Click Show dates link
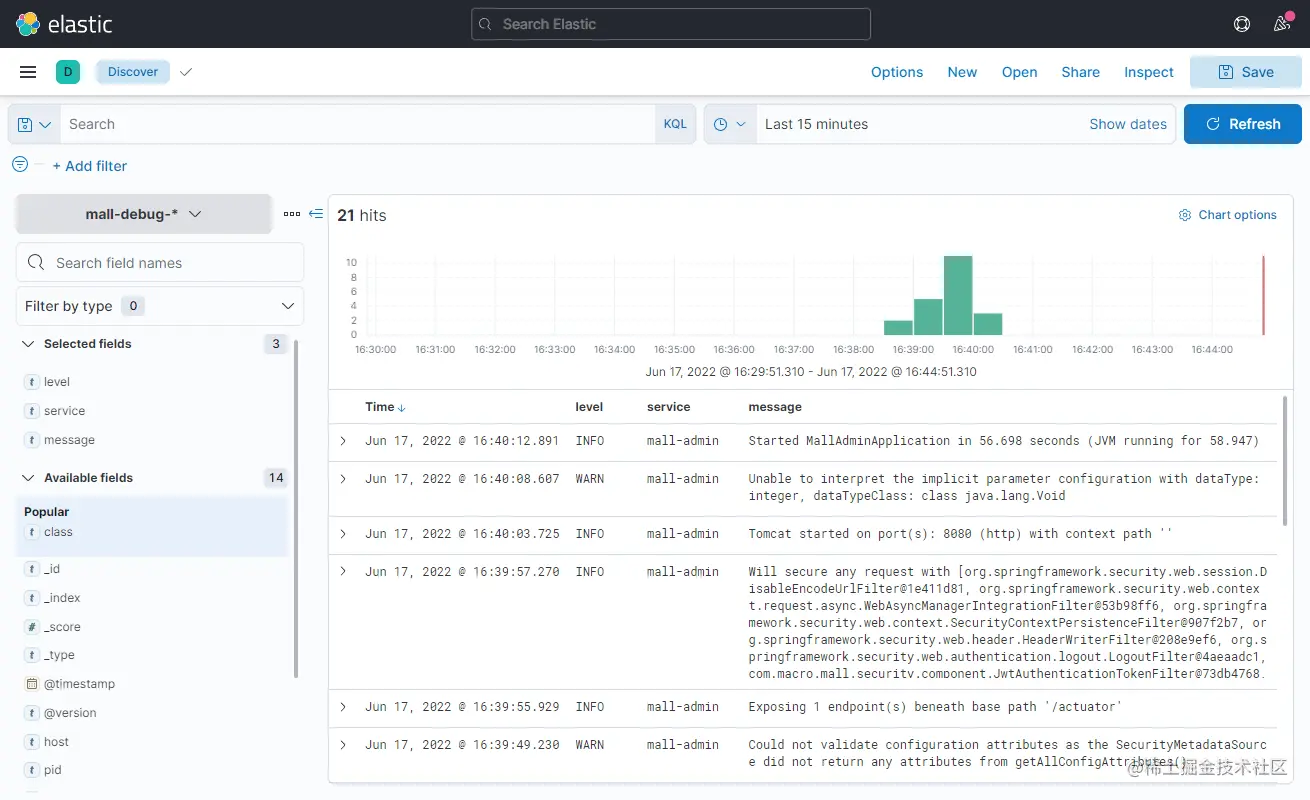 [x=1128, y=124]
